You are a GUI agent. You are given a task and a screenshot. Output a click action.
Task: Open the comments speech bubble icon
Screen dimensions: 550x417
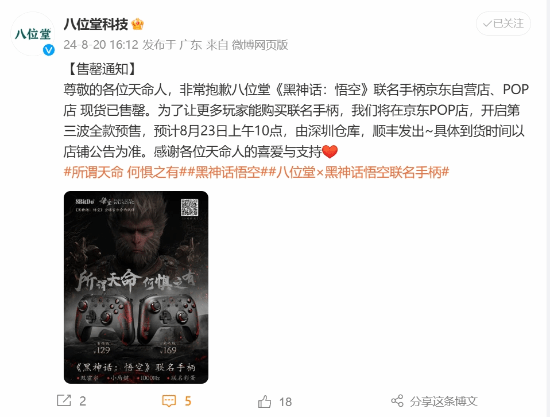click(x=169, y=401)
